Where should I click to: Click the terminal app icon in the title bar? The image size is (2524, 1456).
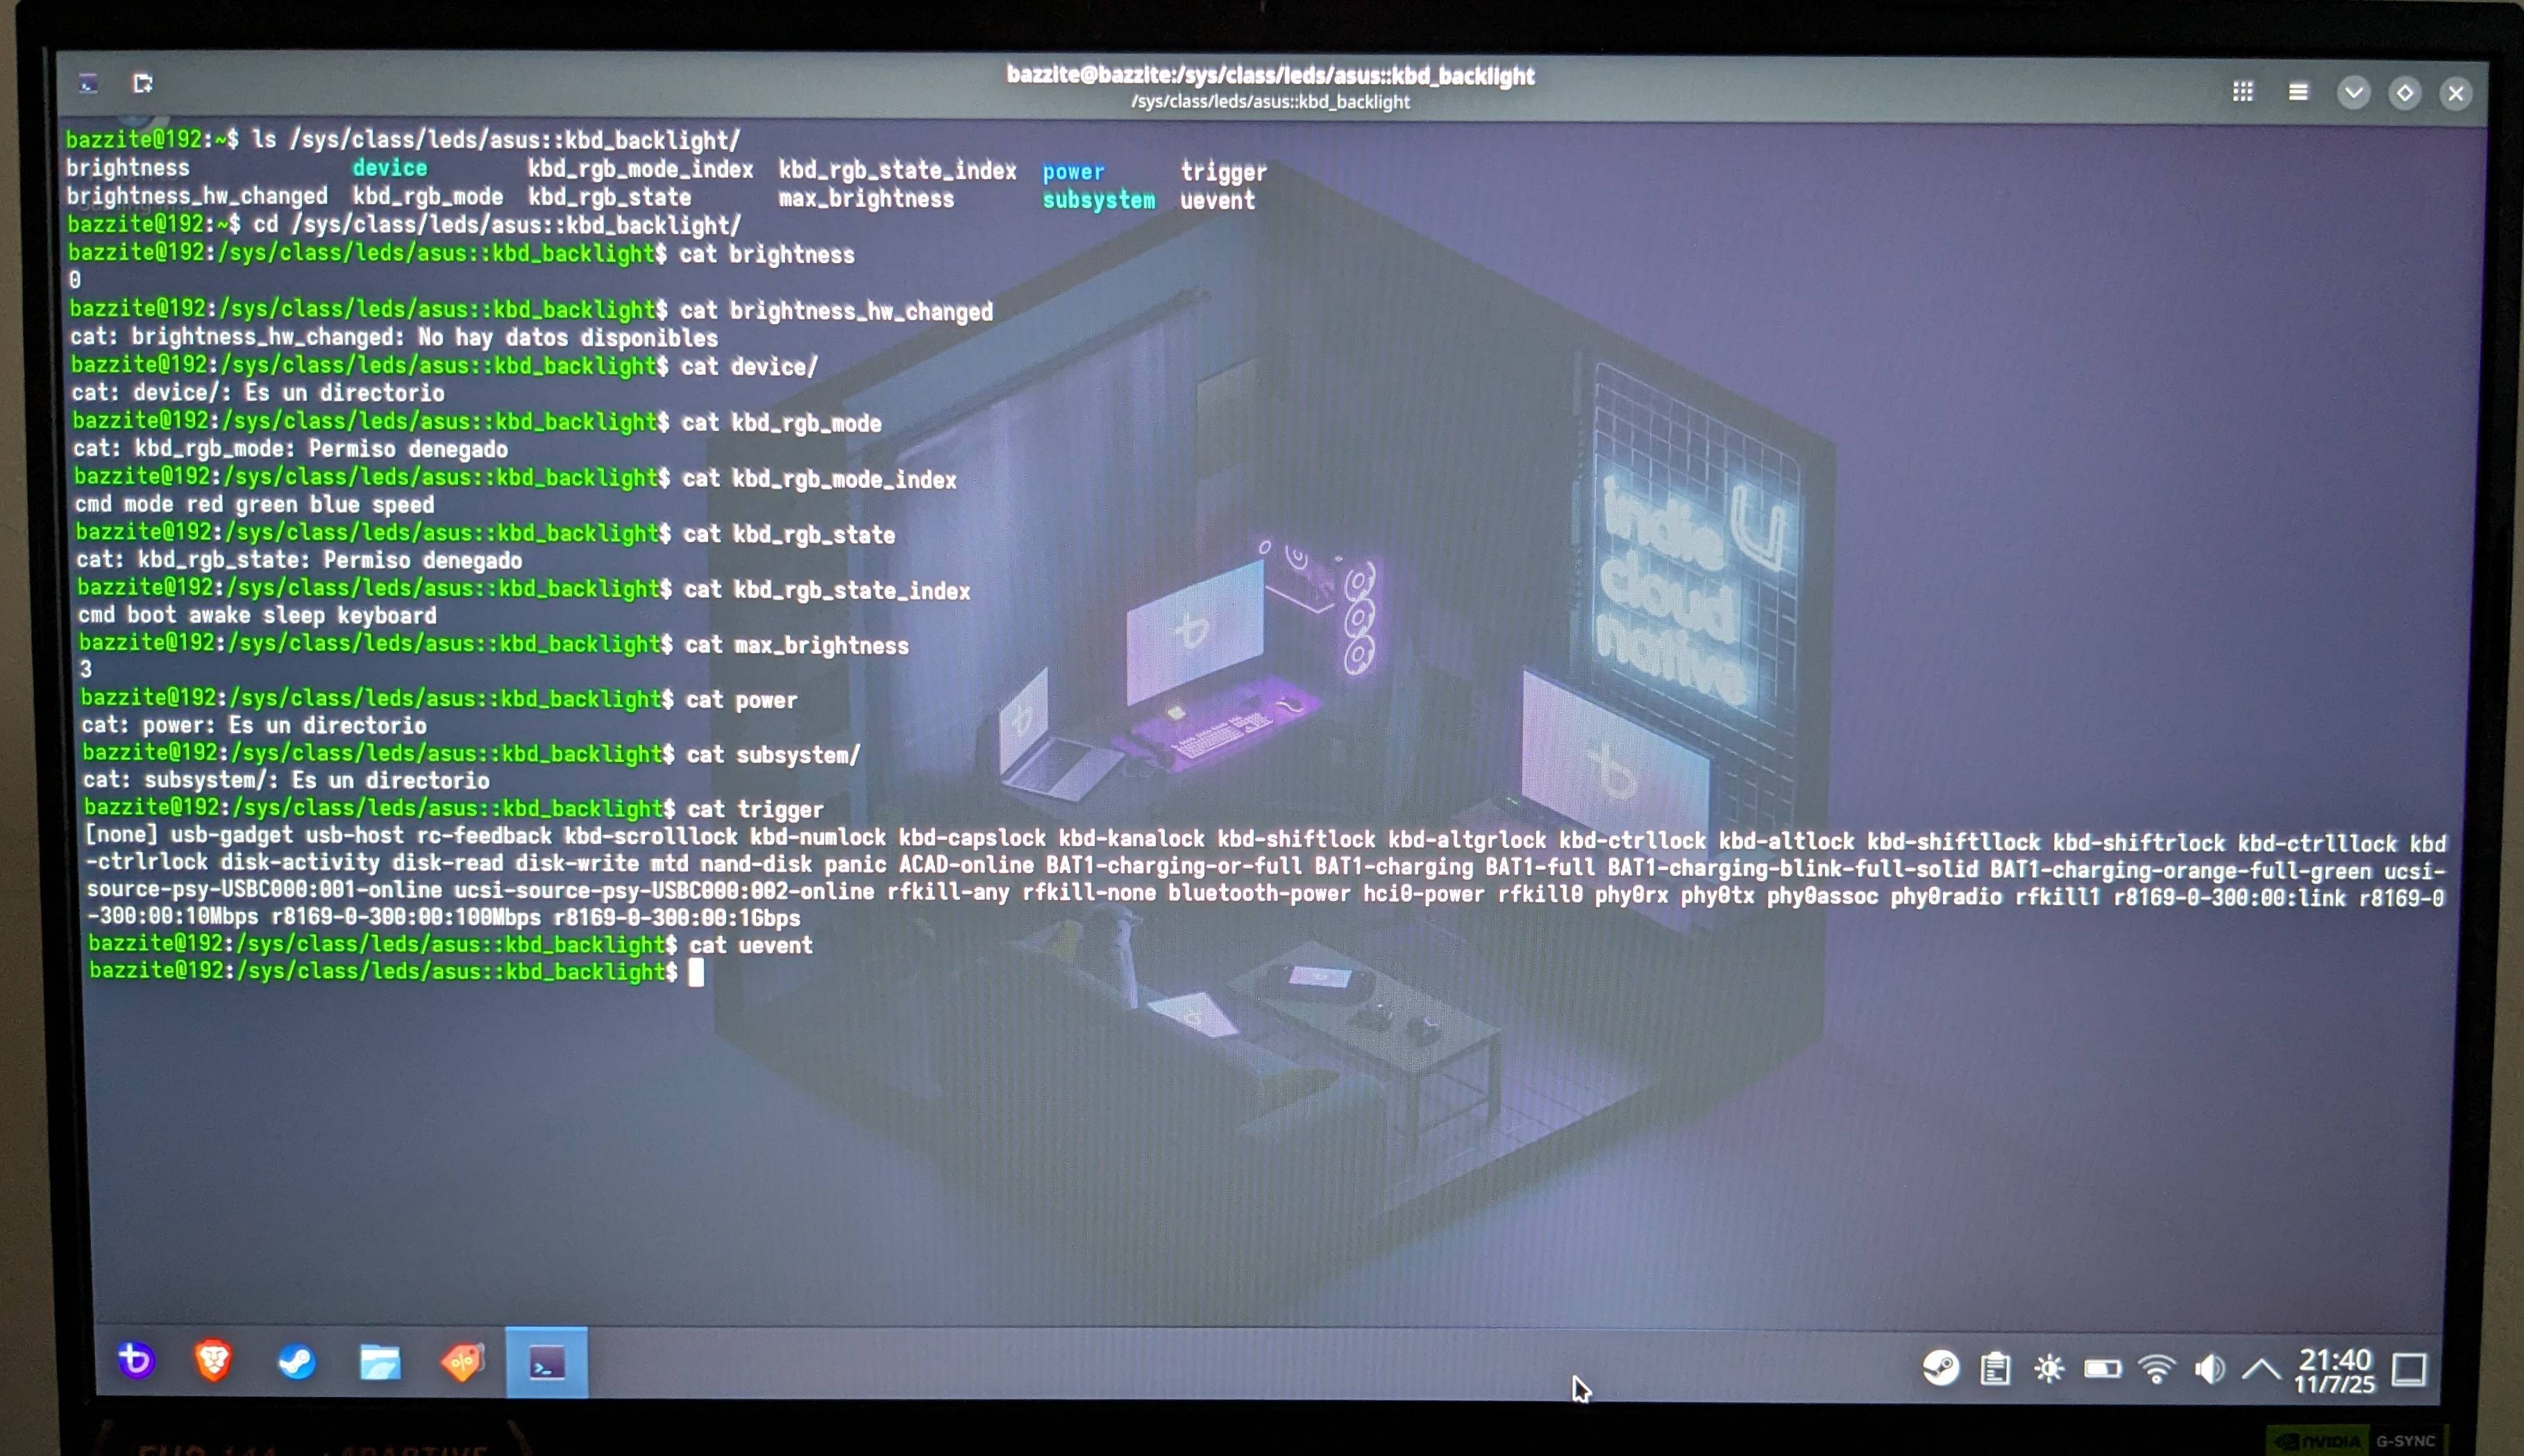(89, 83)
